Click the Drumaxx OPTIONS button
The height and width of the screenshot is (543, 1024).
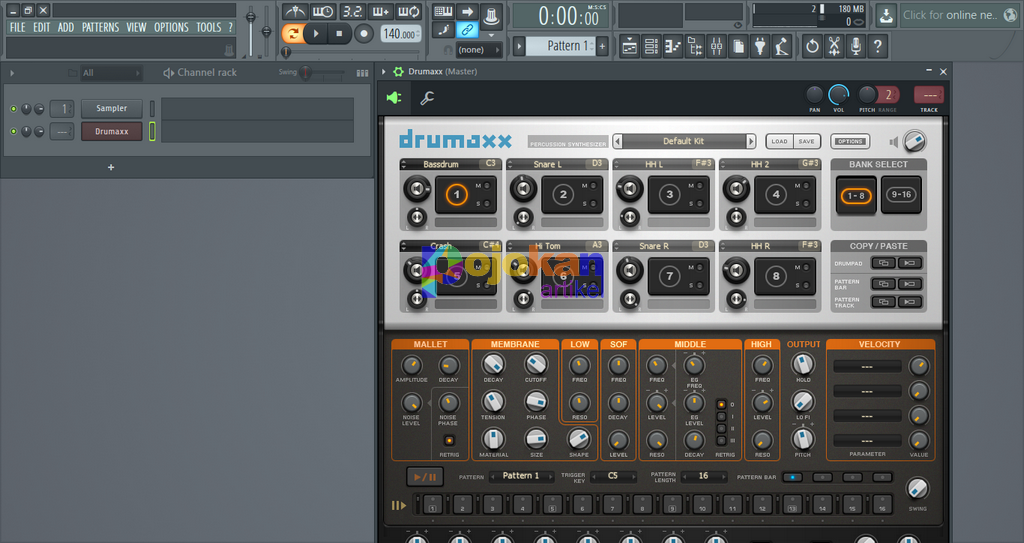pyautogui.click(x=850, y=141)
